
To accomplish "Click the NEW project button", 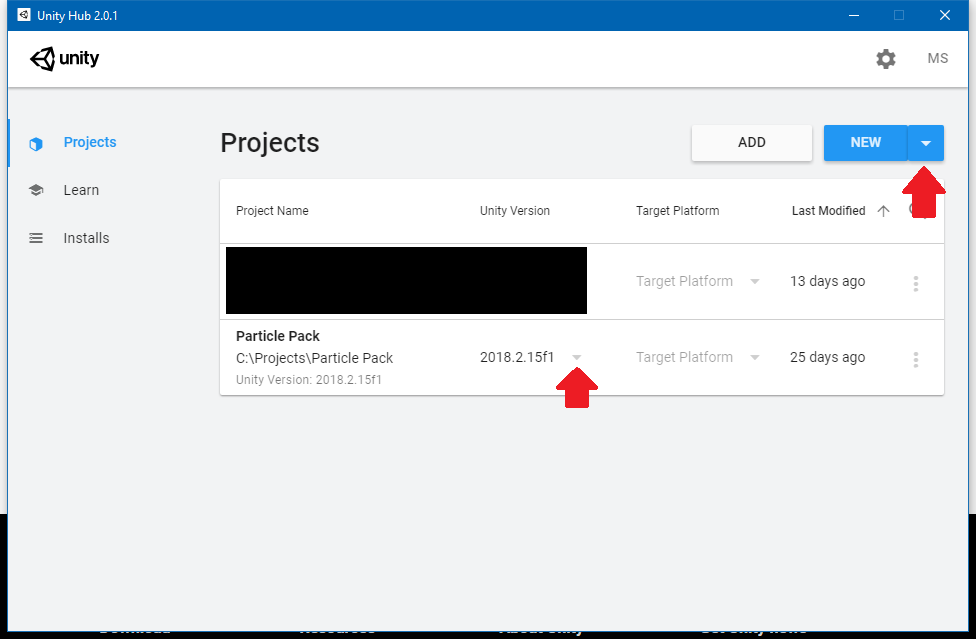I will tap(865, 143).
